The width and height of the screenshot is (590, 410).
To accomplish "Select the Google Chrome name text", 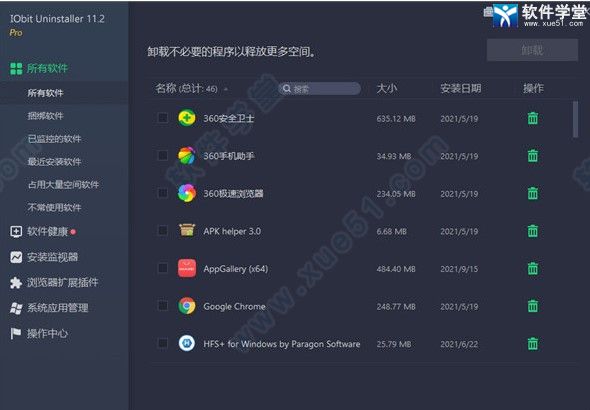I will (234, 306).
